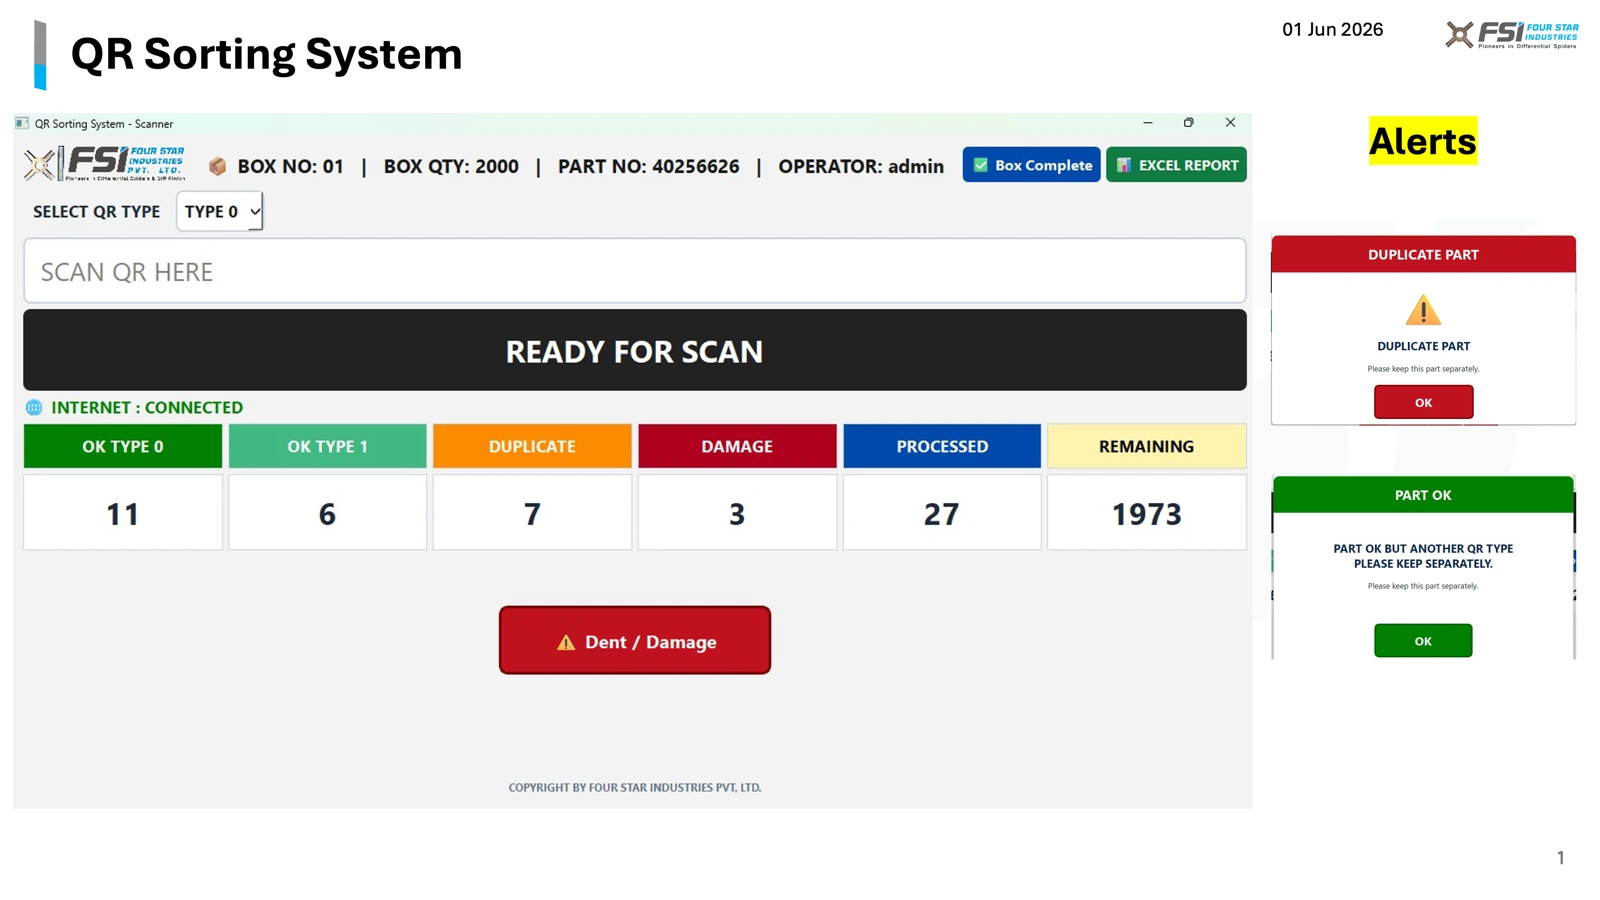Click INTERNET : CONNECTED status text
Viewport: 1600px width, 900px height.
147,408
